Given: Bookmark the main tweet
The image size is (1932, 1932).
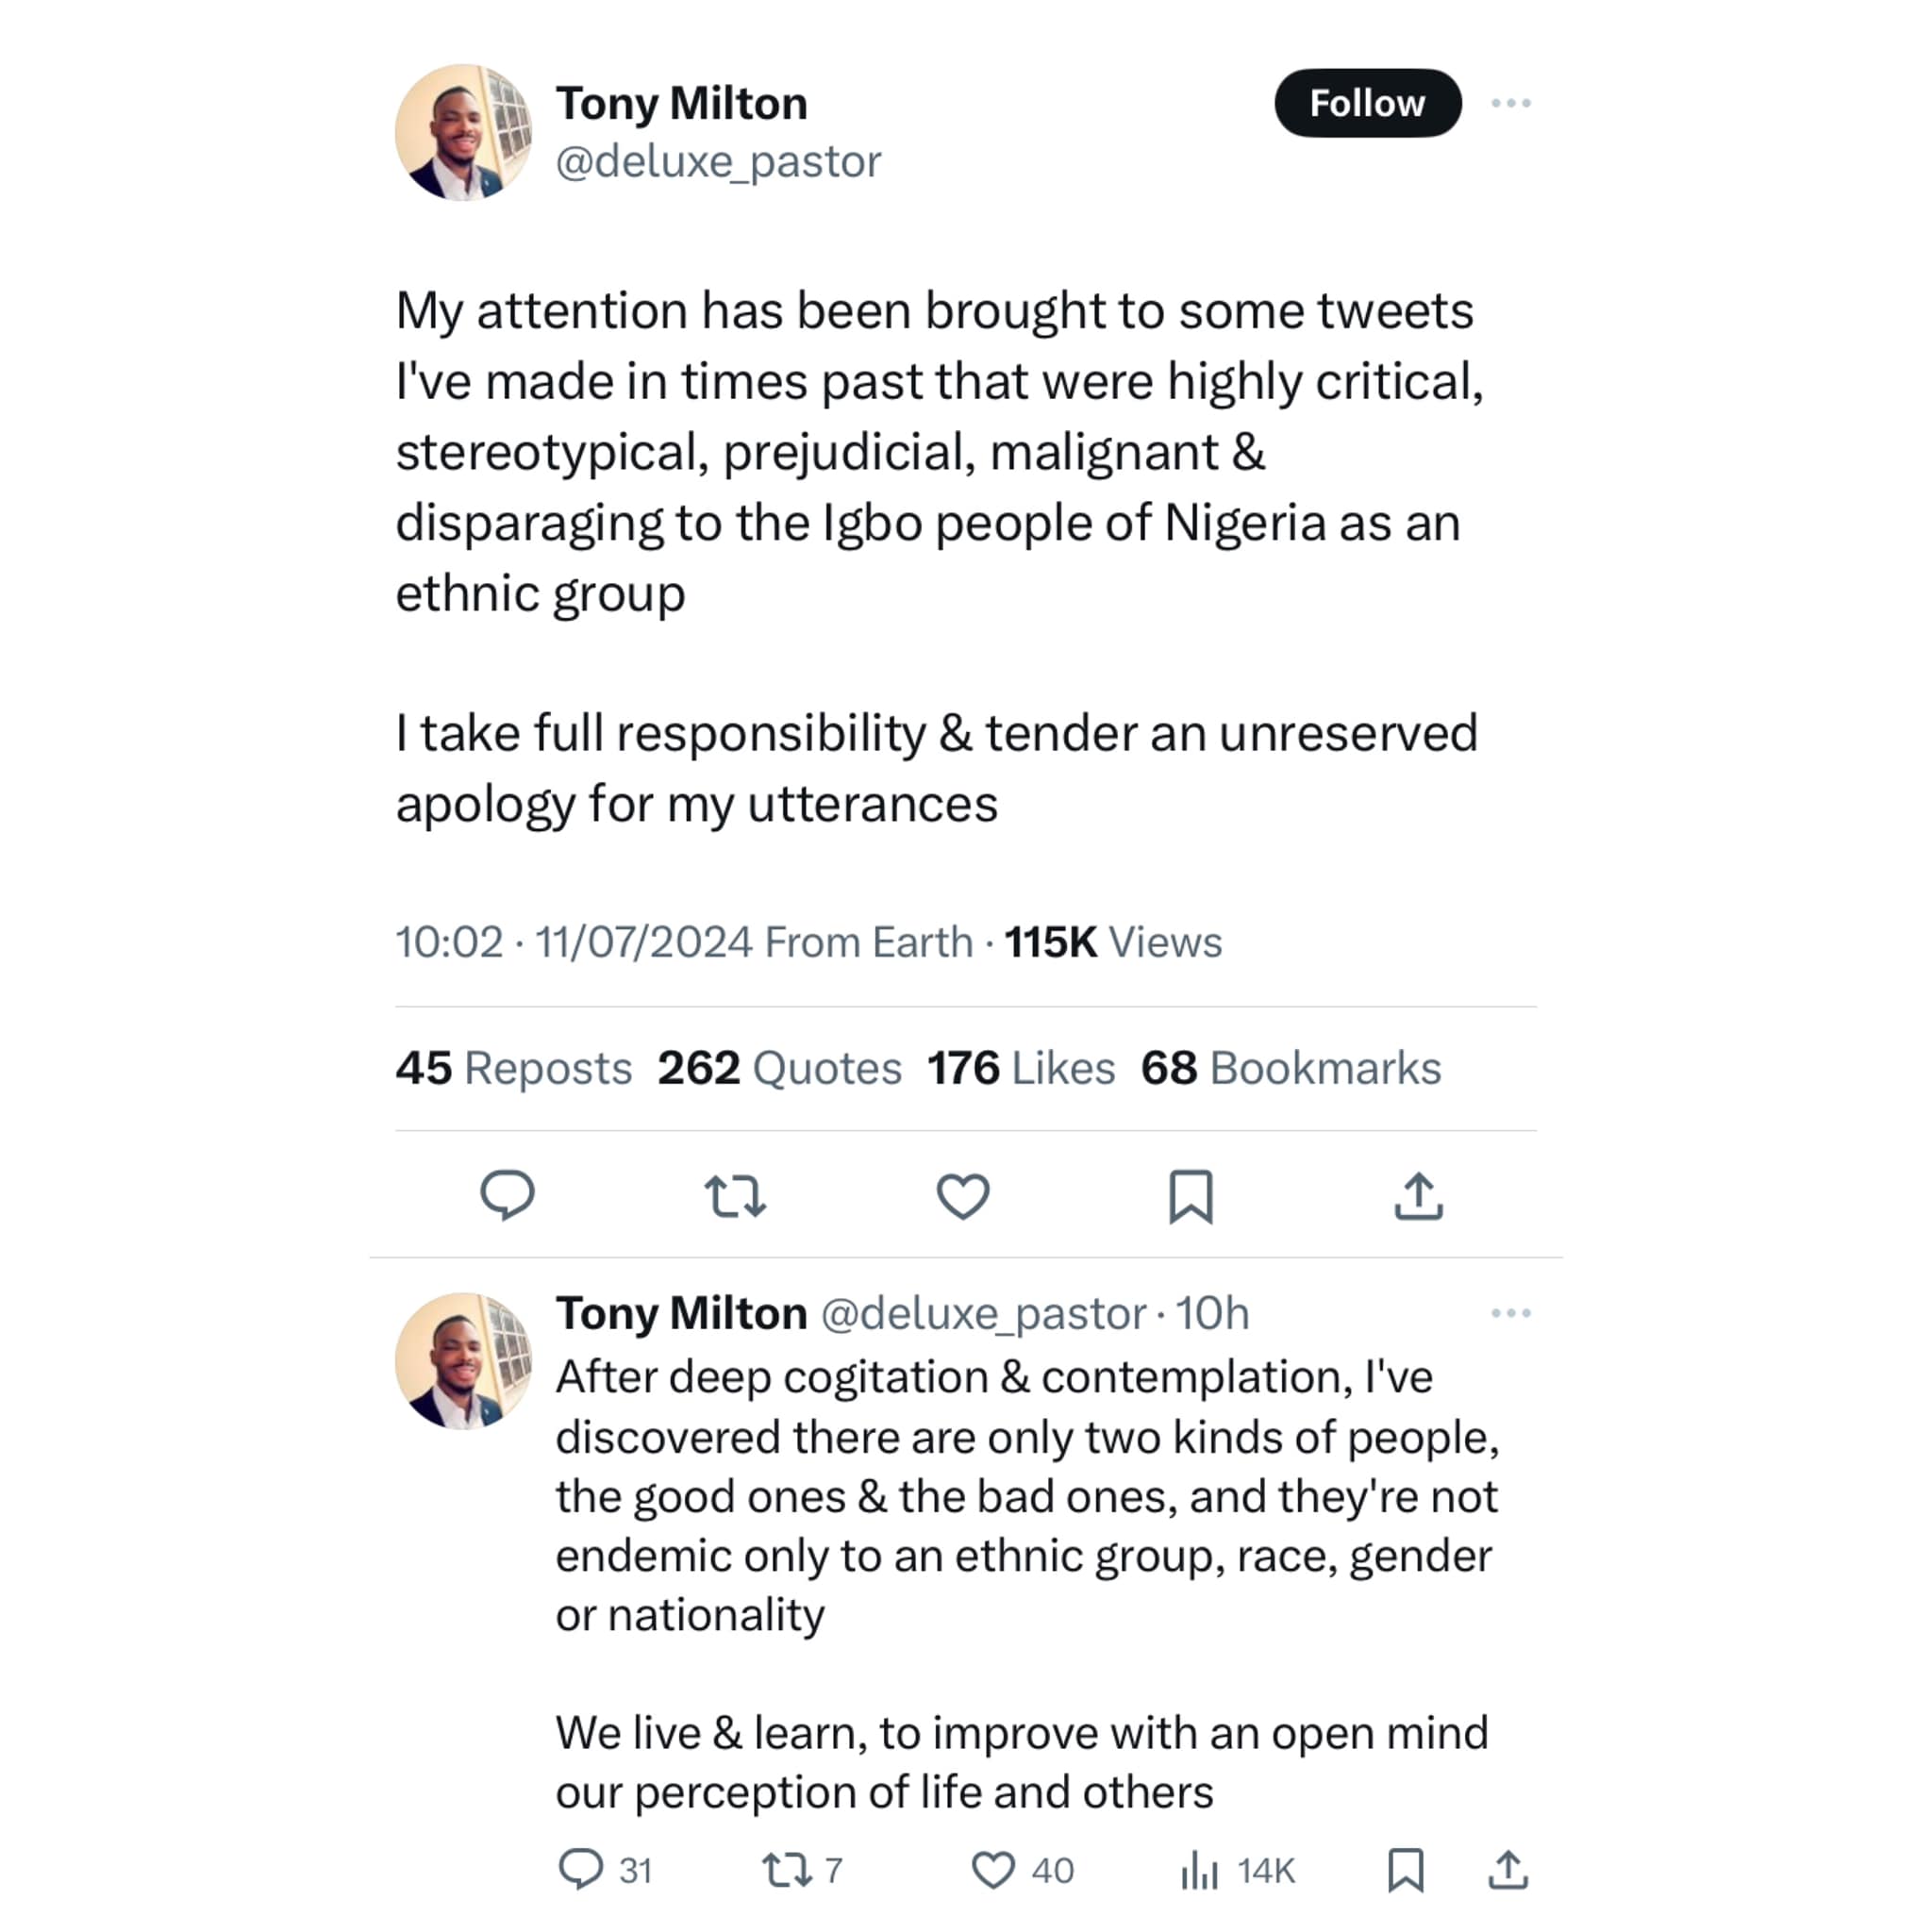Looking at the screenshot, I should tap(1191, 1196).
